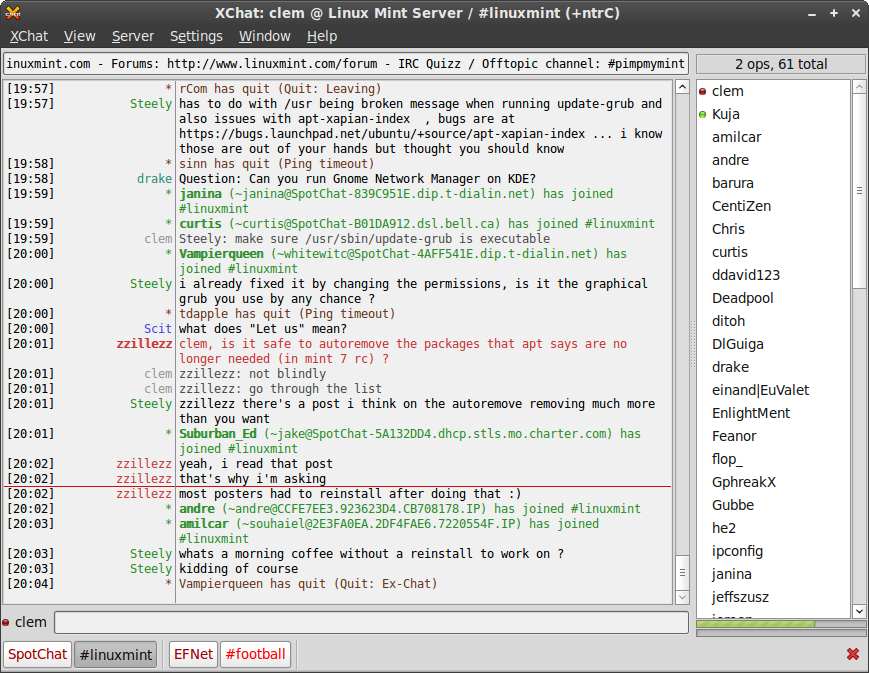Open the Help menu

322,37
